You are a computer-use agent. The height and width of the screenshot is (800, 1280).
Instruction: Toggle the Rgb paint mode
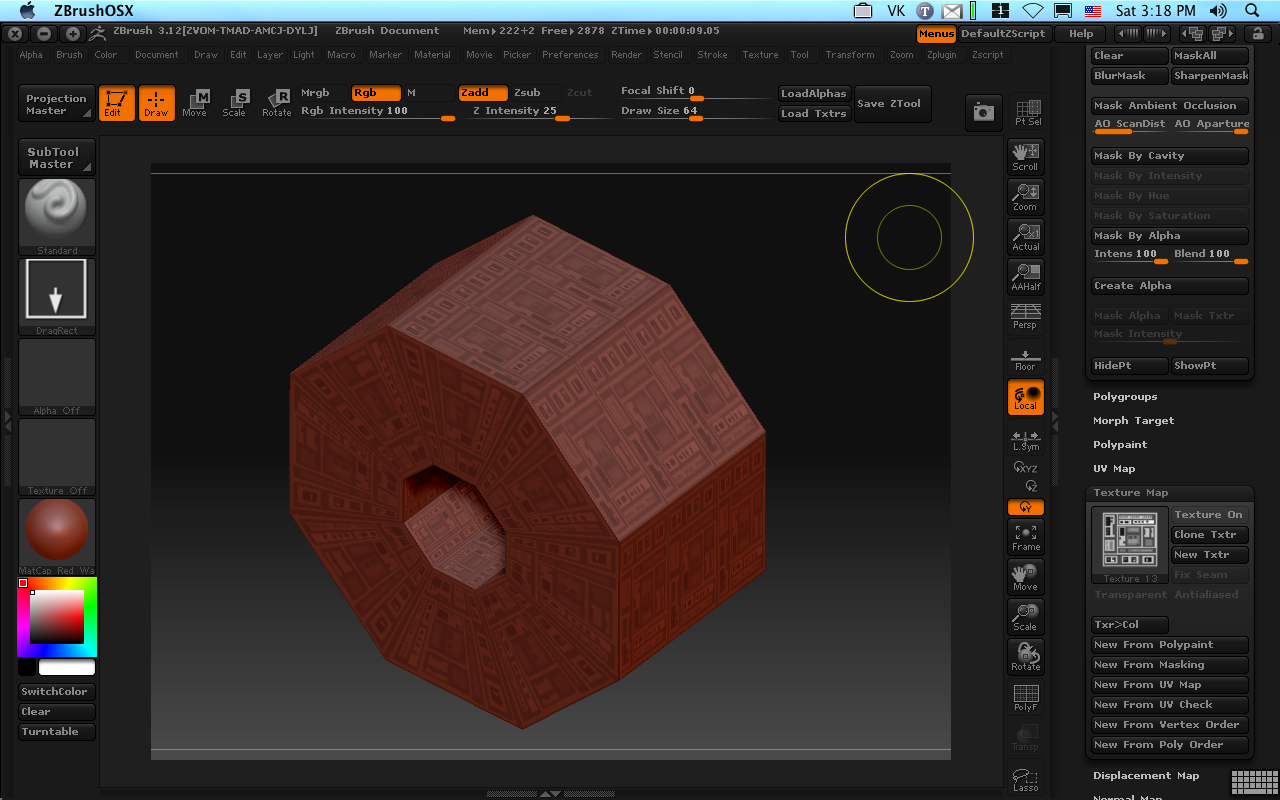376,93
